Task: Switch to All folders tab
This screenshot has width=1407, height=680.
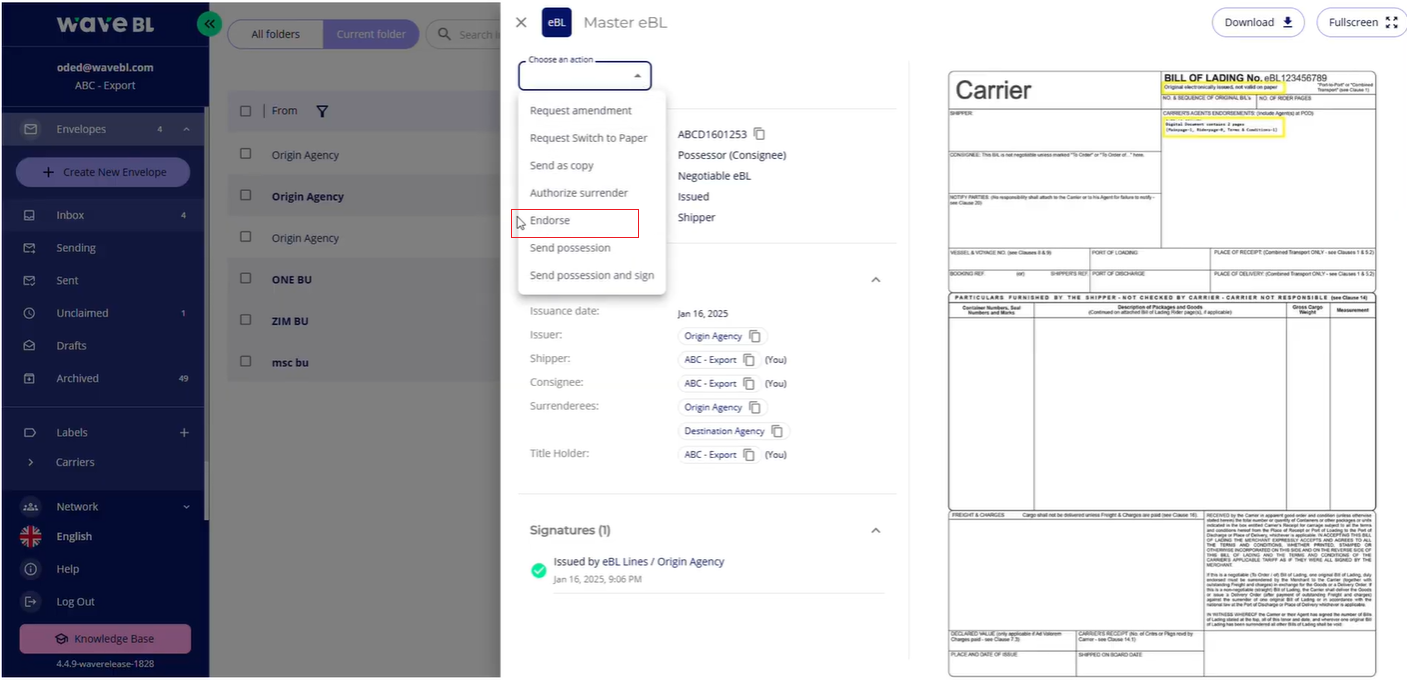Action: [275, 34]
